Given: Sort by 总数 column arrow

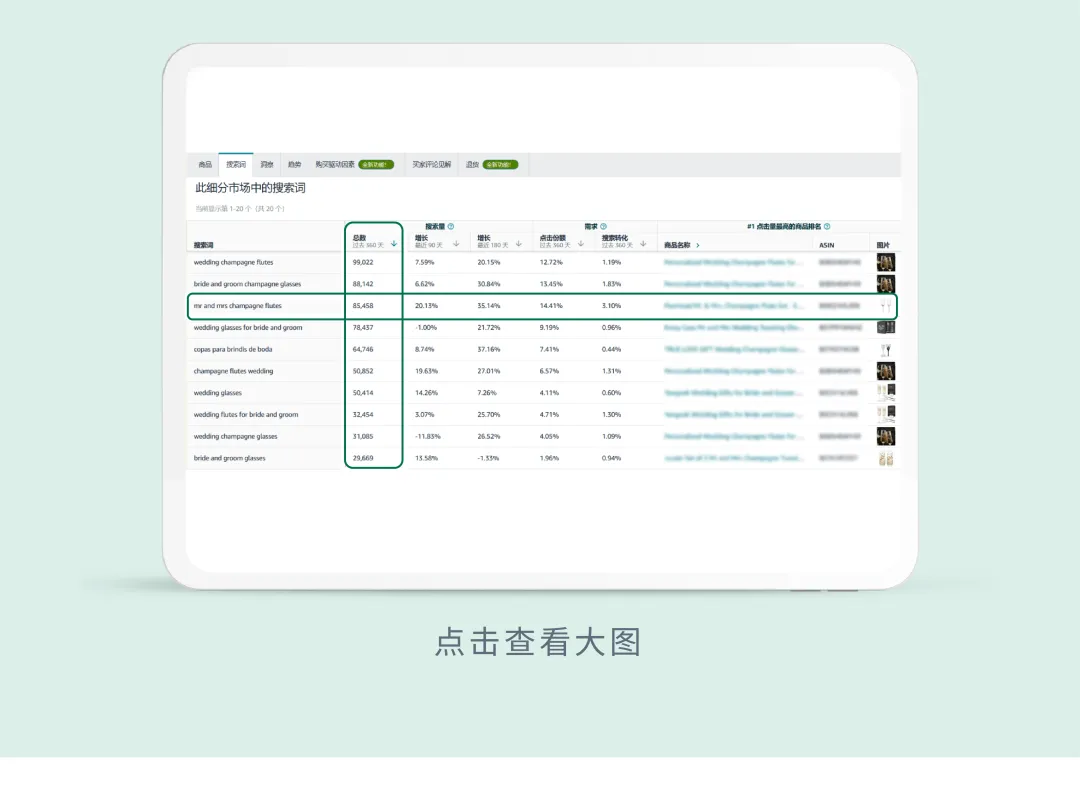Looking at the screenshot, I should [x=394, y=244].
